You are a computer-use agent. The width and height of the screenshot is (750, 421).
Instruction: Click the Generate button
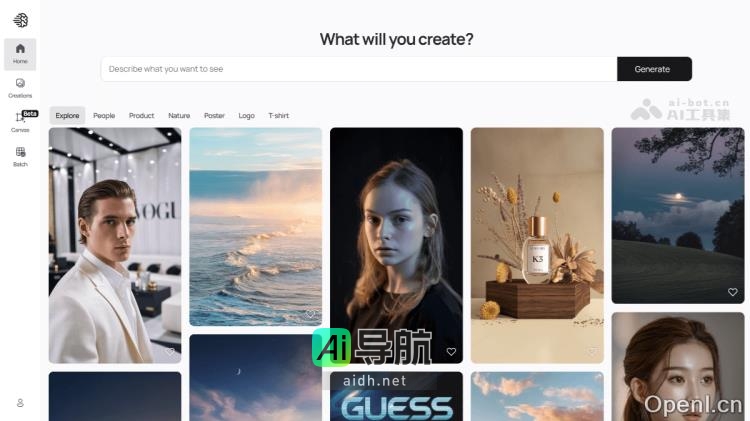[x=654, y=69]
